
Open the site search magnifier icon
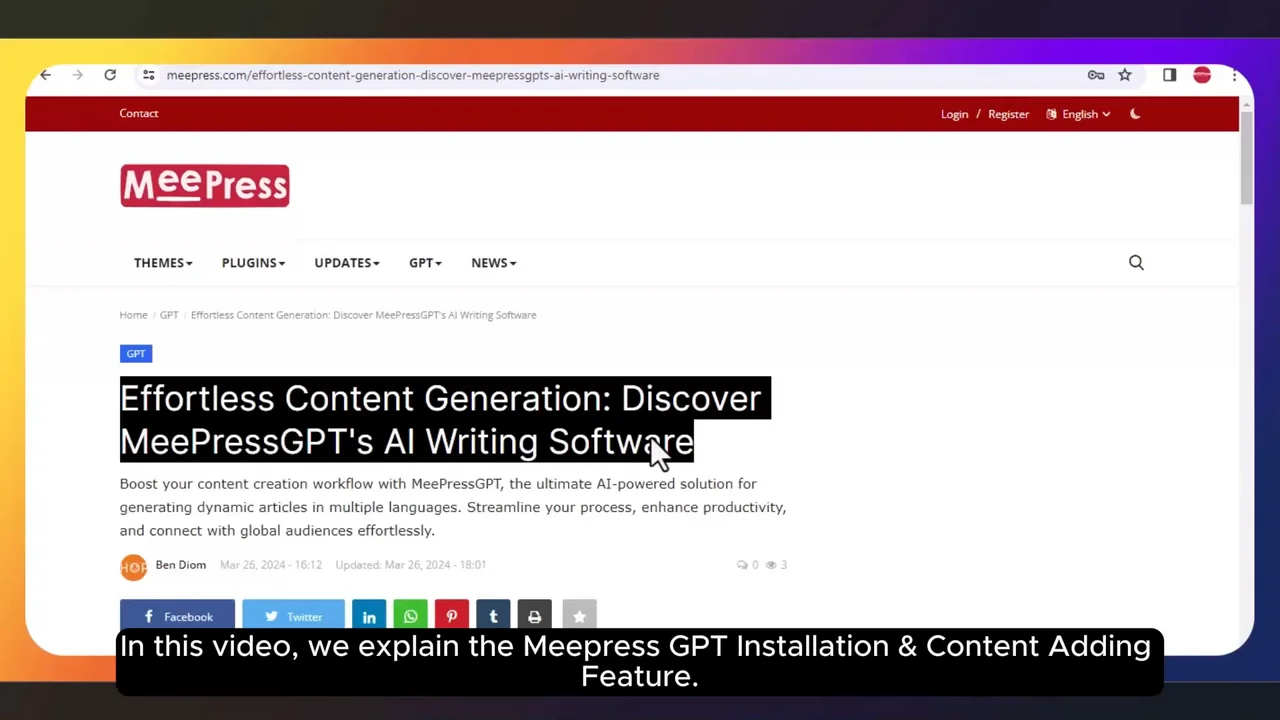click(1136, 262)
